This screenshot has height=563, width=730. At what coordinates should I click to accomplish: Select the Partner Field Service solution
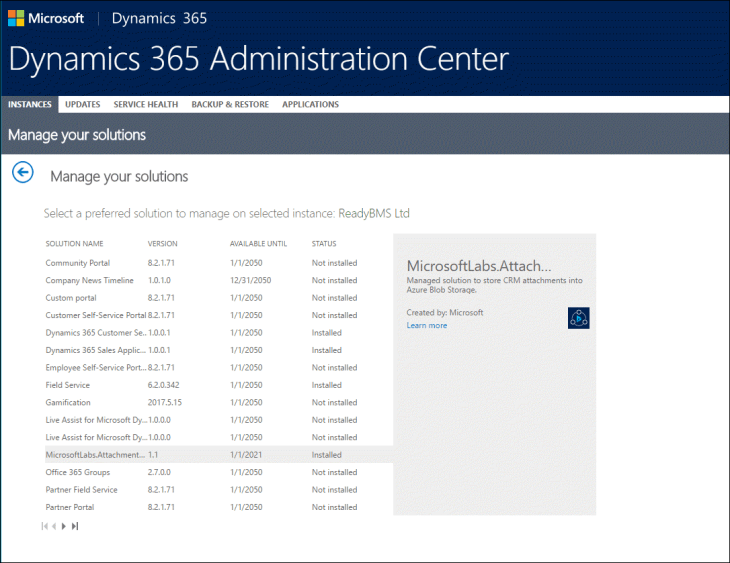click(x=219, y=490)
